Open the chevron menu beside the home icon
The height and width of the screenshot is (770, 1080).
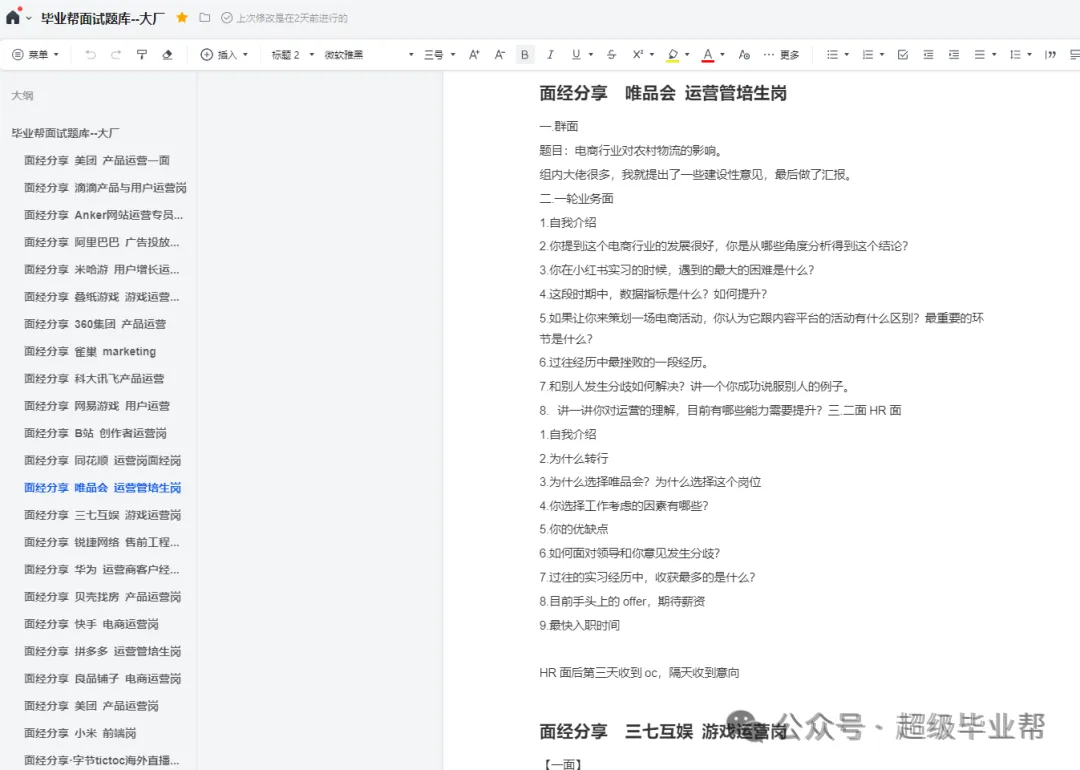[29, 19]
